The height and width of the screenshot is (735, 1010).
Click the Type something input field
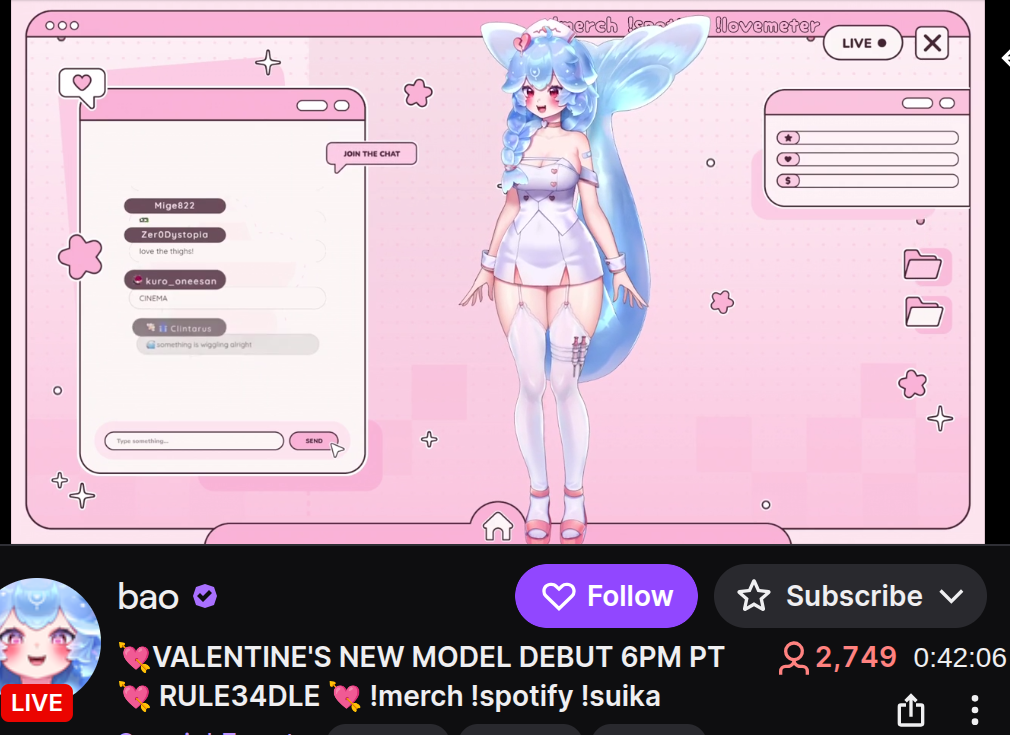tap(194, 441)
